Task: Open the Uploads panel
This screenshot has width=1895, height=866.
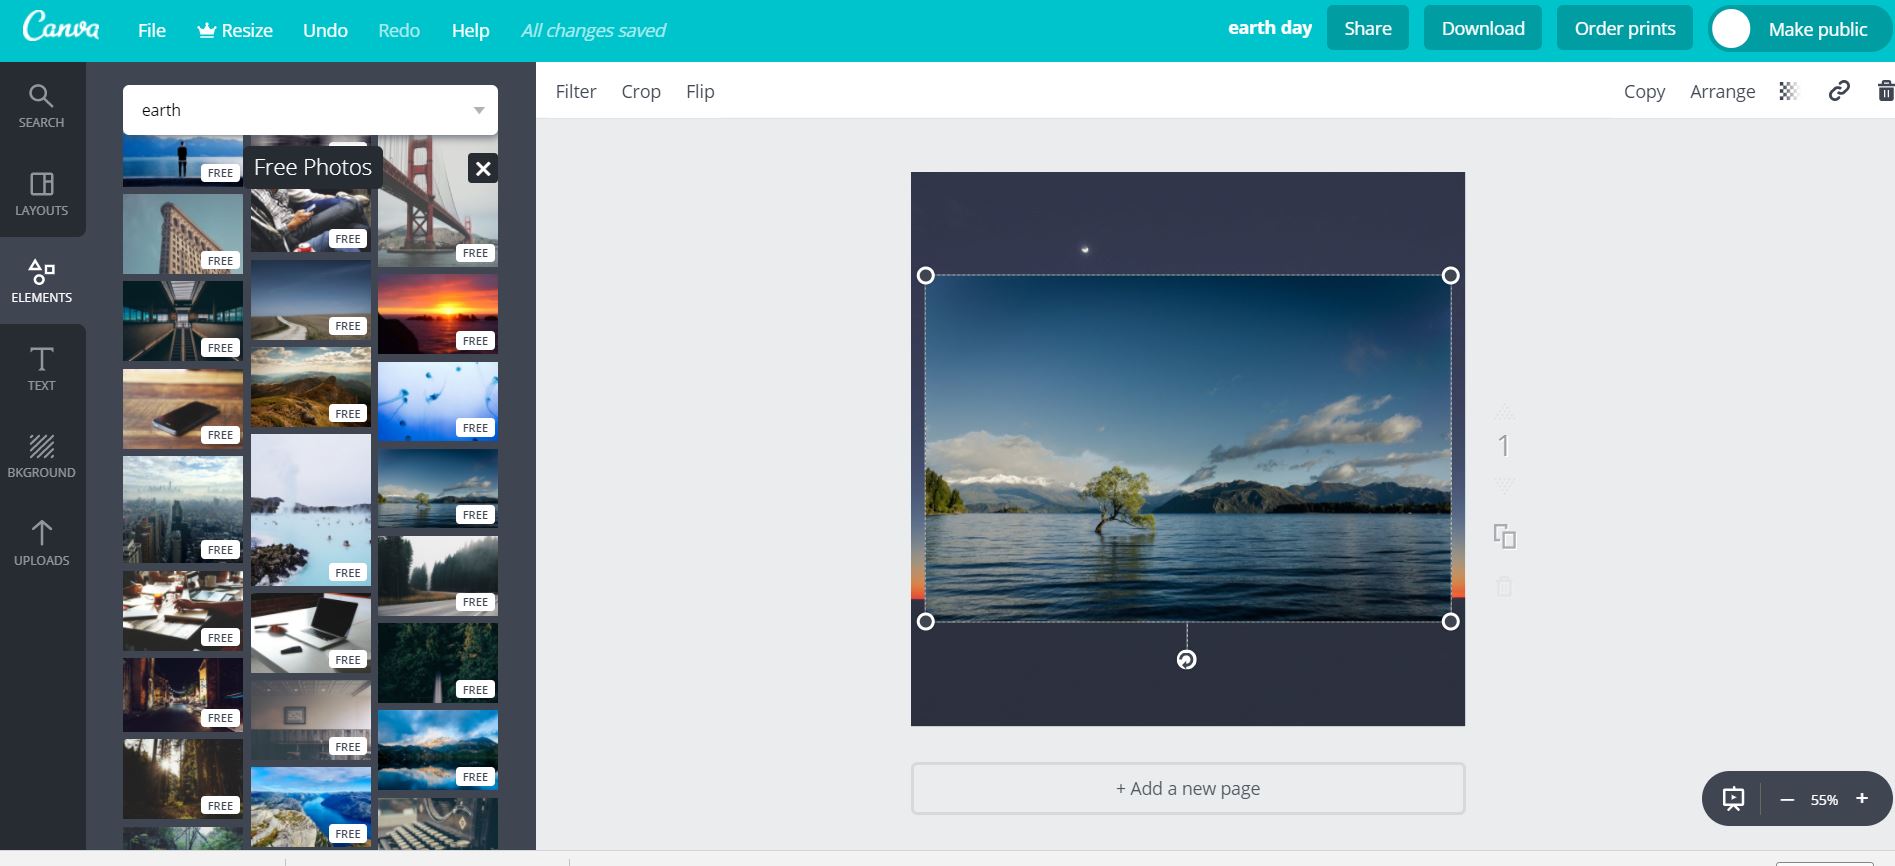Action: point(41,543)
